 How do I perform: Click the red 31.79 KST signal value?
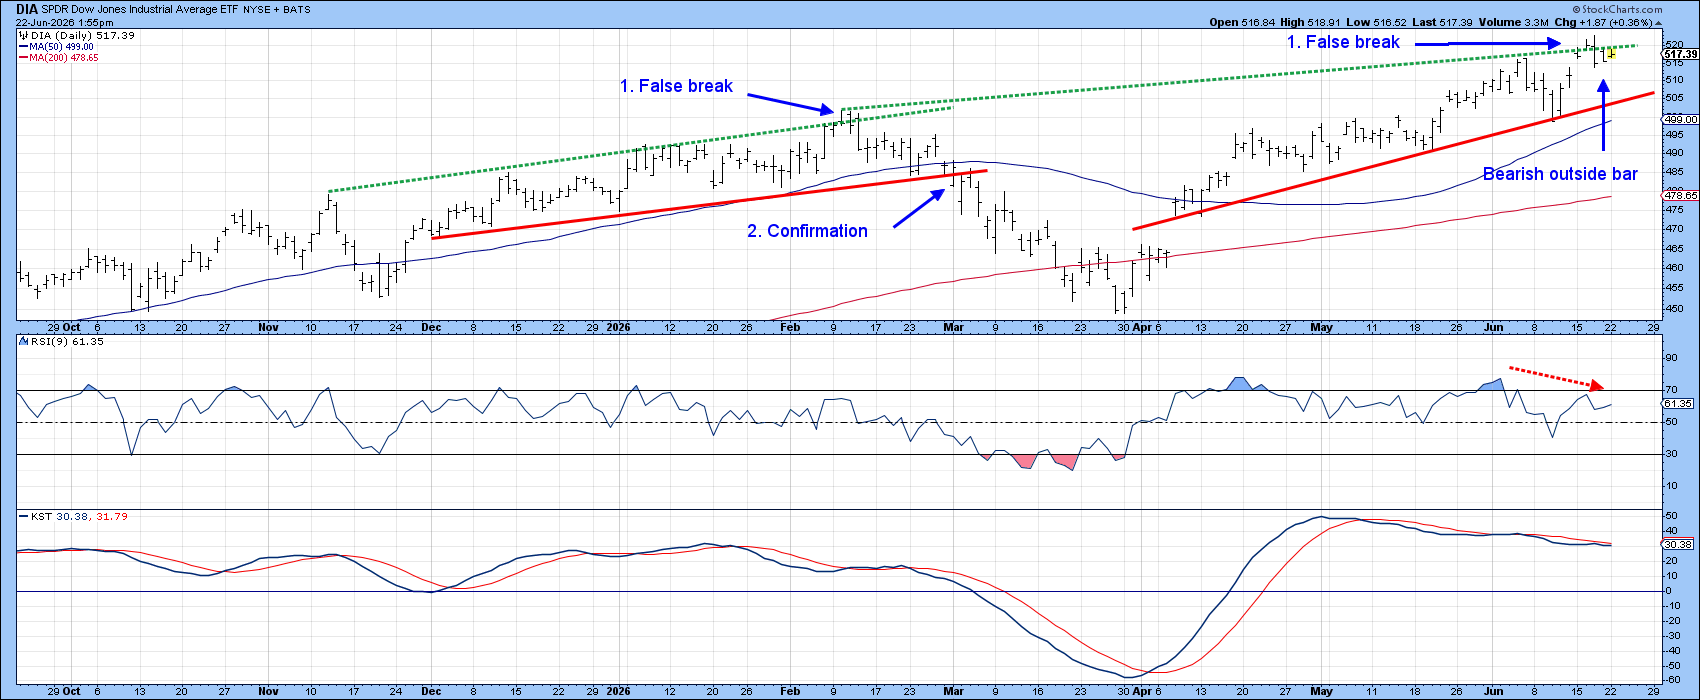111,516
